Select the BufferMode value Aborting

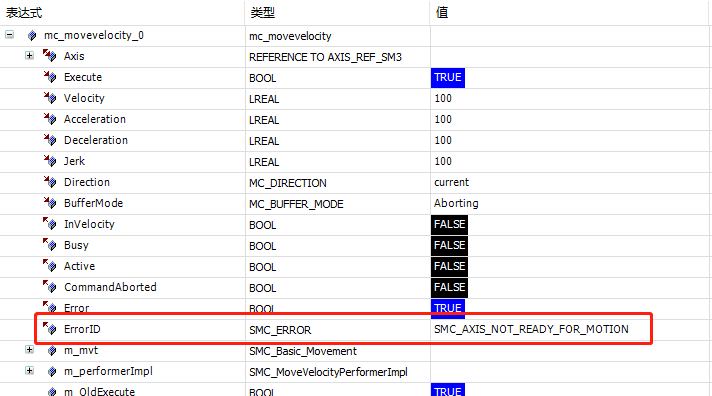pos(456,203)
